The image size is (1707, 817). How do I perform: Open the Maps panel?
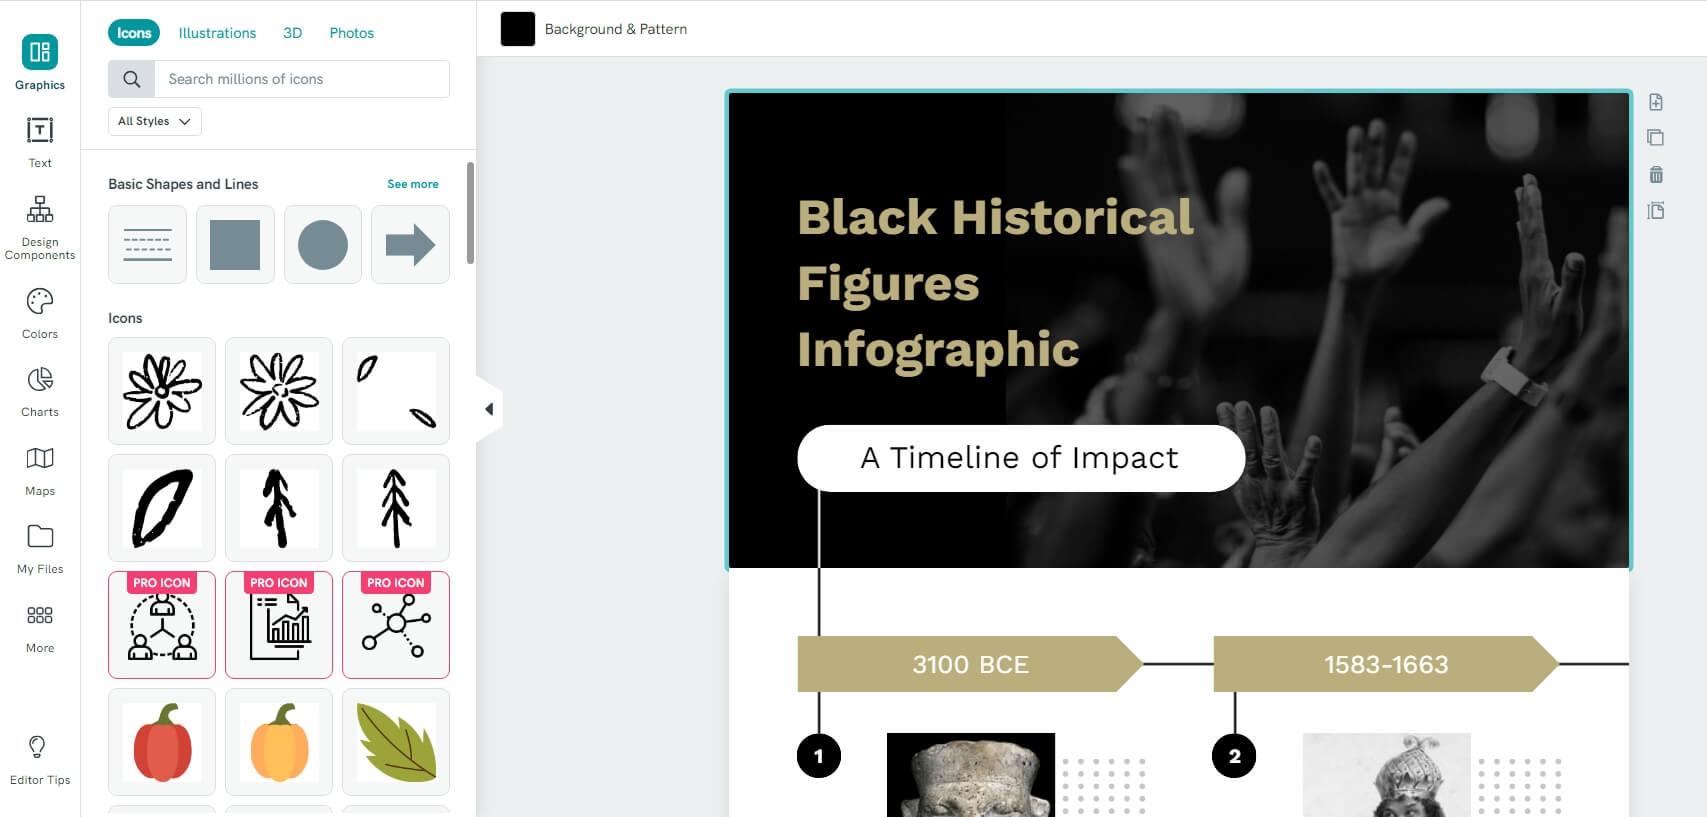(40, 470)
